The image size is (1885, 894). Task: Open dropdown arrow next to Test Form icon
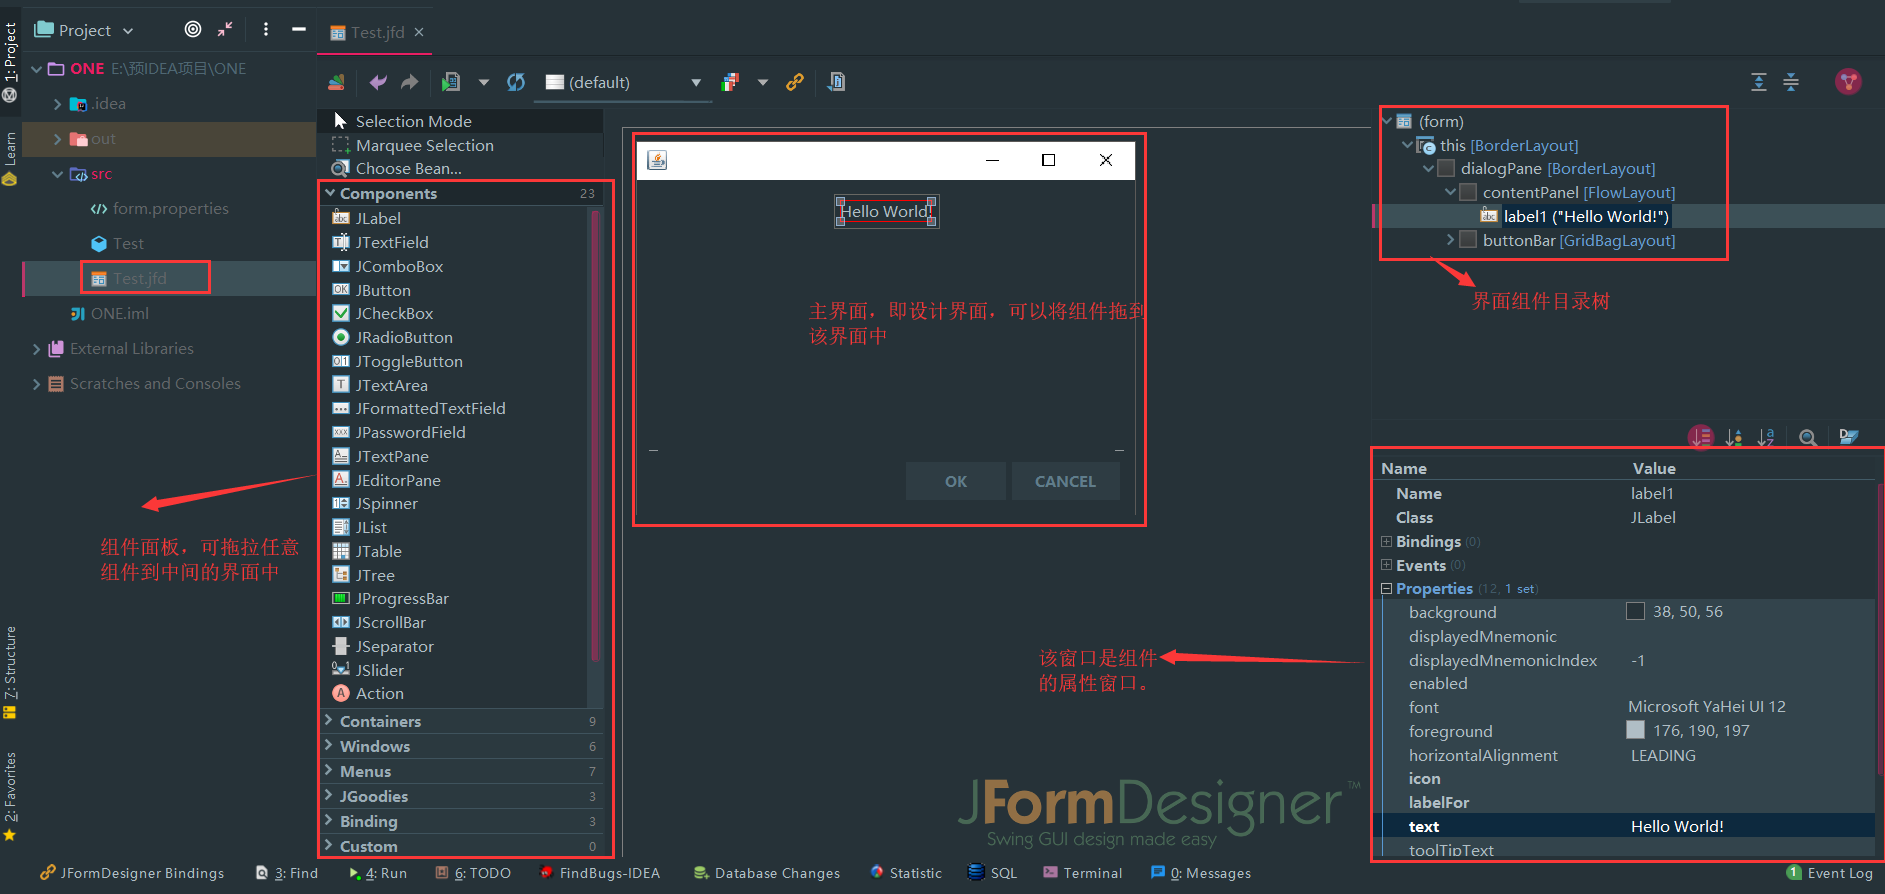pos(484,82)
